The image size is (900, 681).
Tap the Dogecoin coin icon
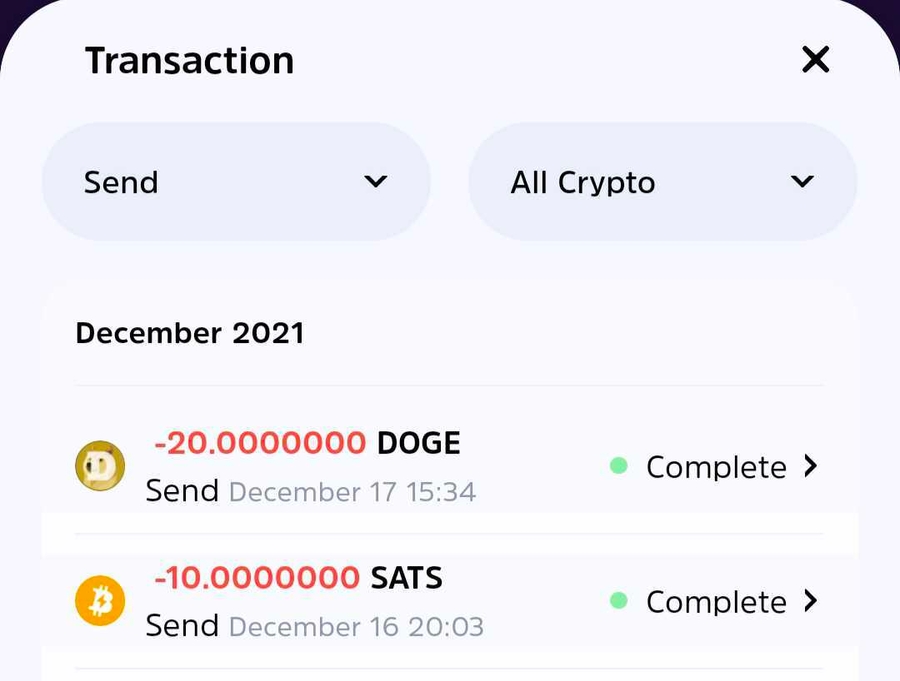click(x=100, y=466)
